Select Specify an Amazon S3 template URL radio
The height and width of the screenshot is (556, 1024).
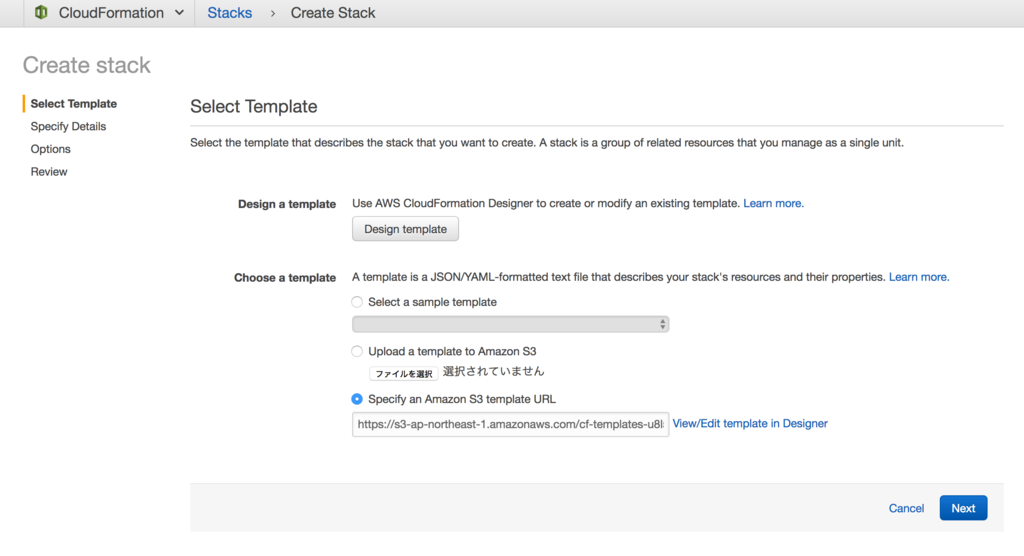[357, 399]
